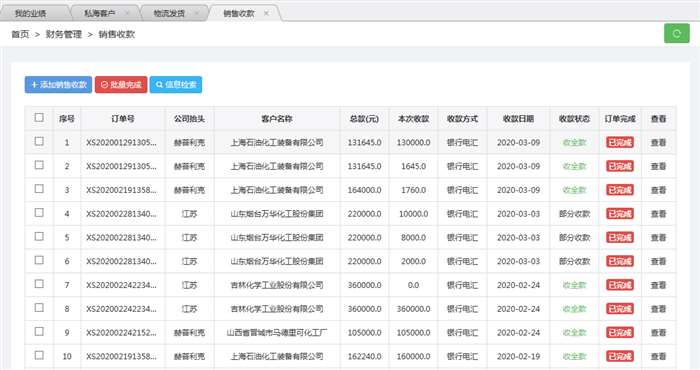Click the 添加销售收款 button
The image size is (700, 370).
(58, 84)
